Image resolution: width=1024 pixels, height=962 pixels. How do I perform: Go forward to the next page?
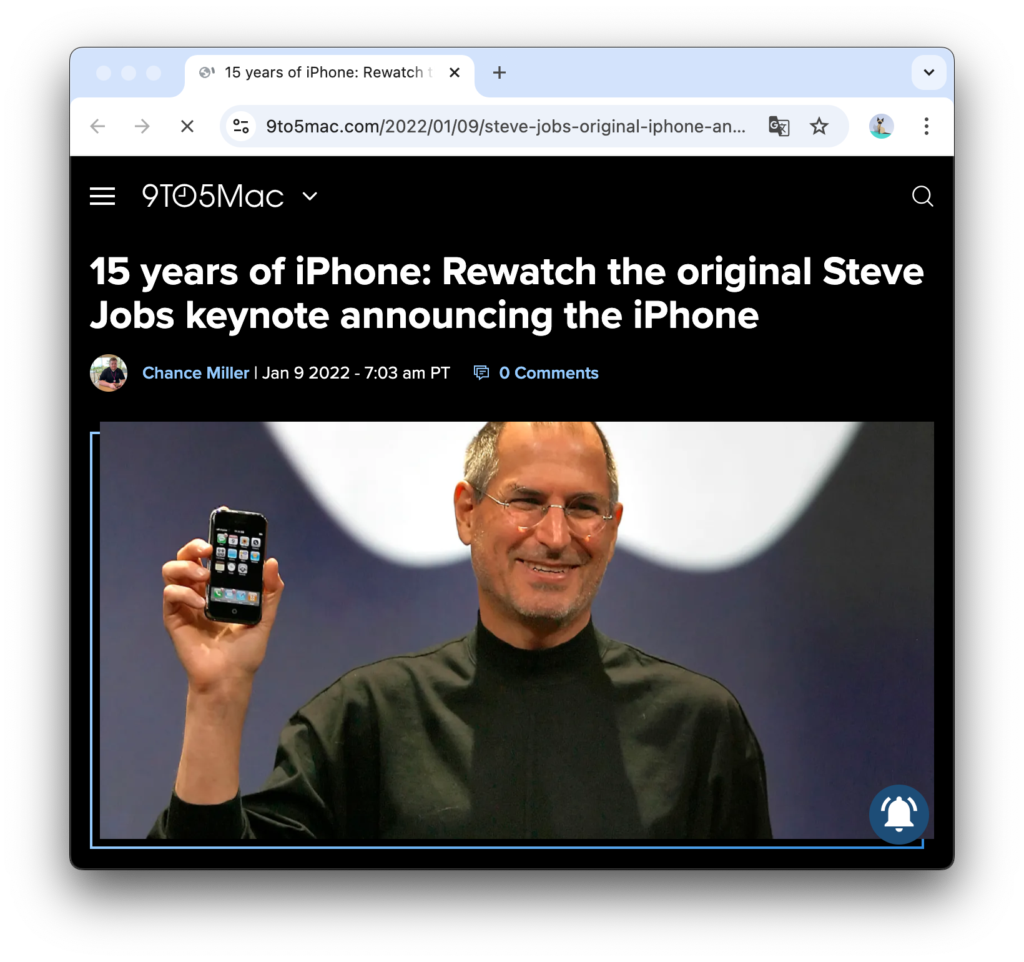point(142,126)
